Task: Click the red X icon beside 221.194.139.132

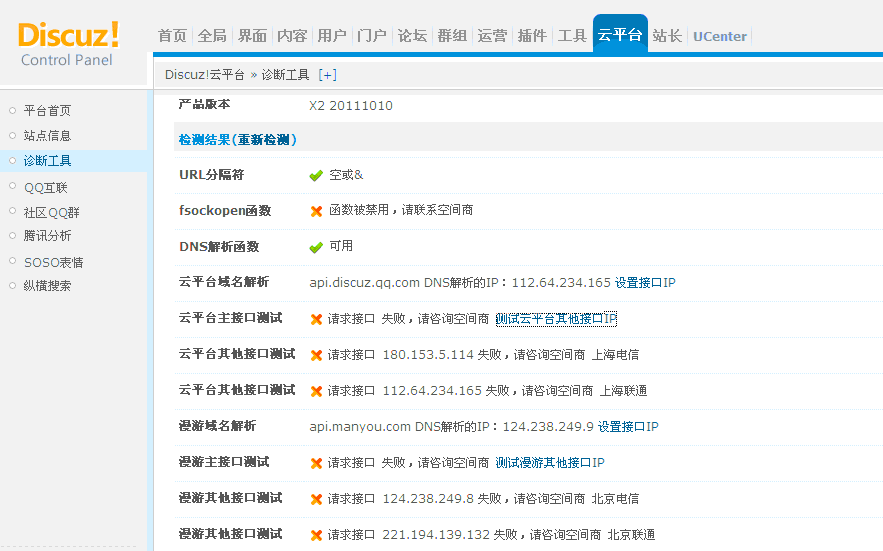Action: [x=316, y=536]
